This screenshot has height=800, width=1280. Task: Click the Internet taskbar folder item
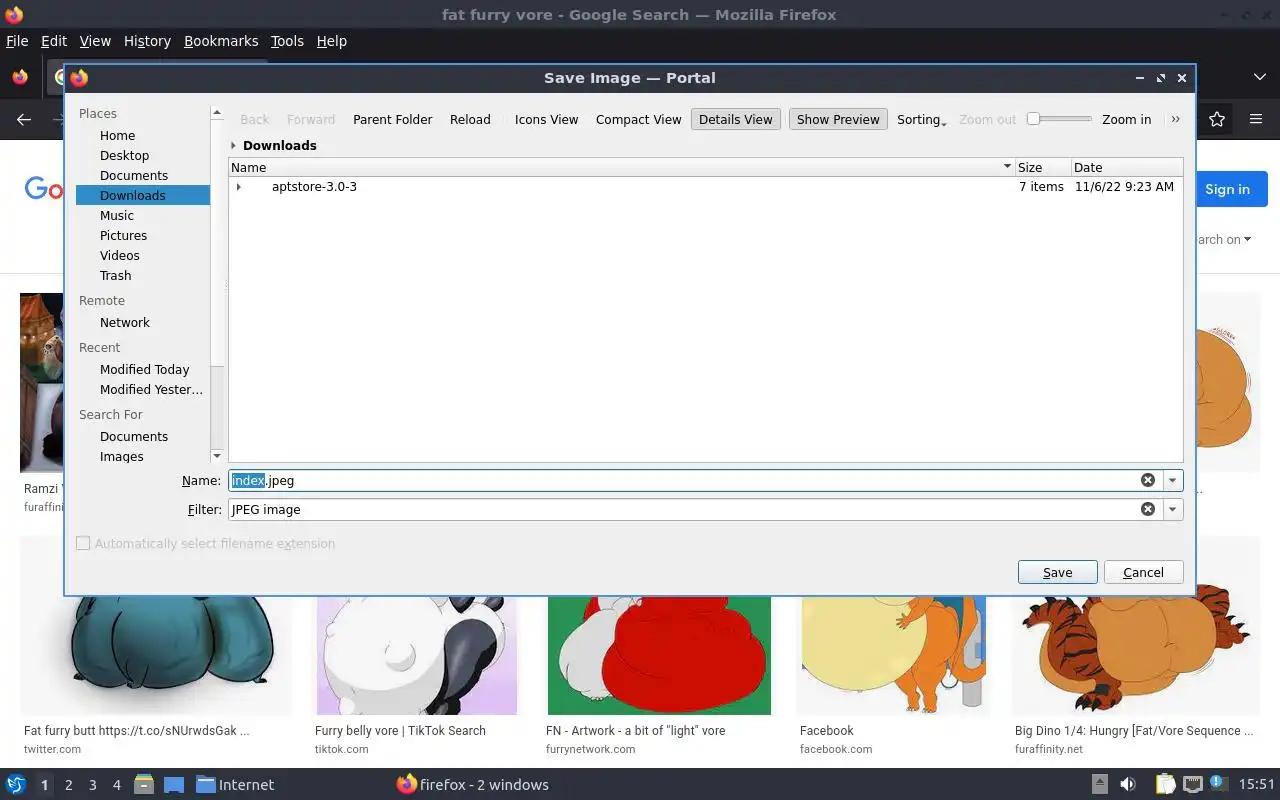[235, 784]
